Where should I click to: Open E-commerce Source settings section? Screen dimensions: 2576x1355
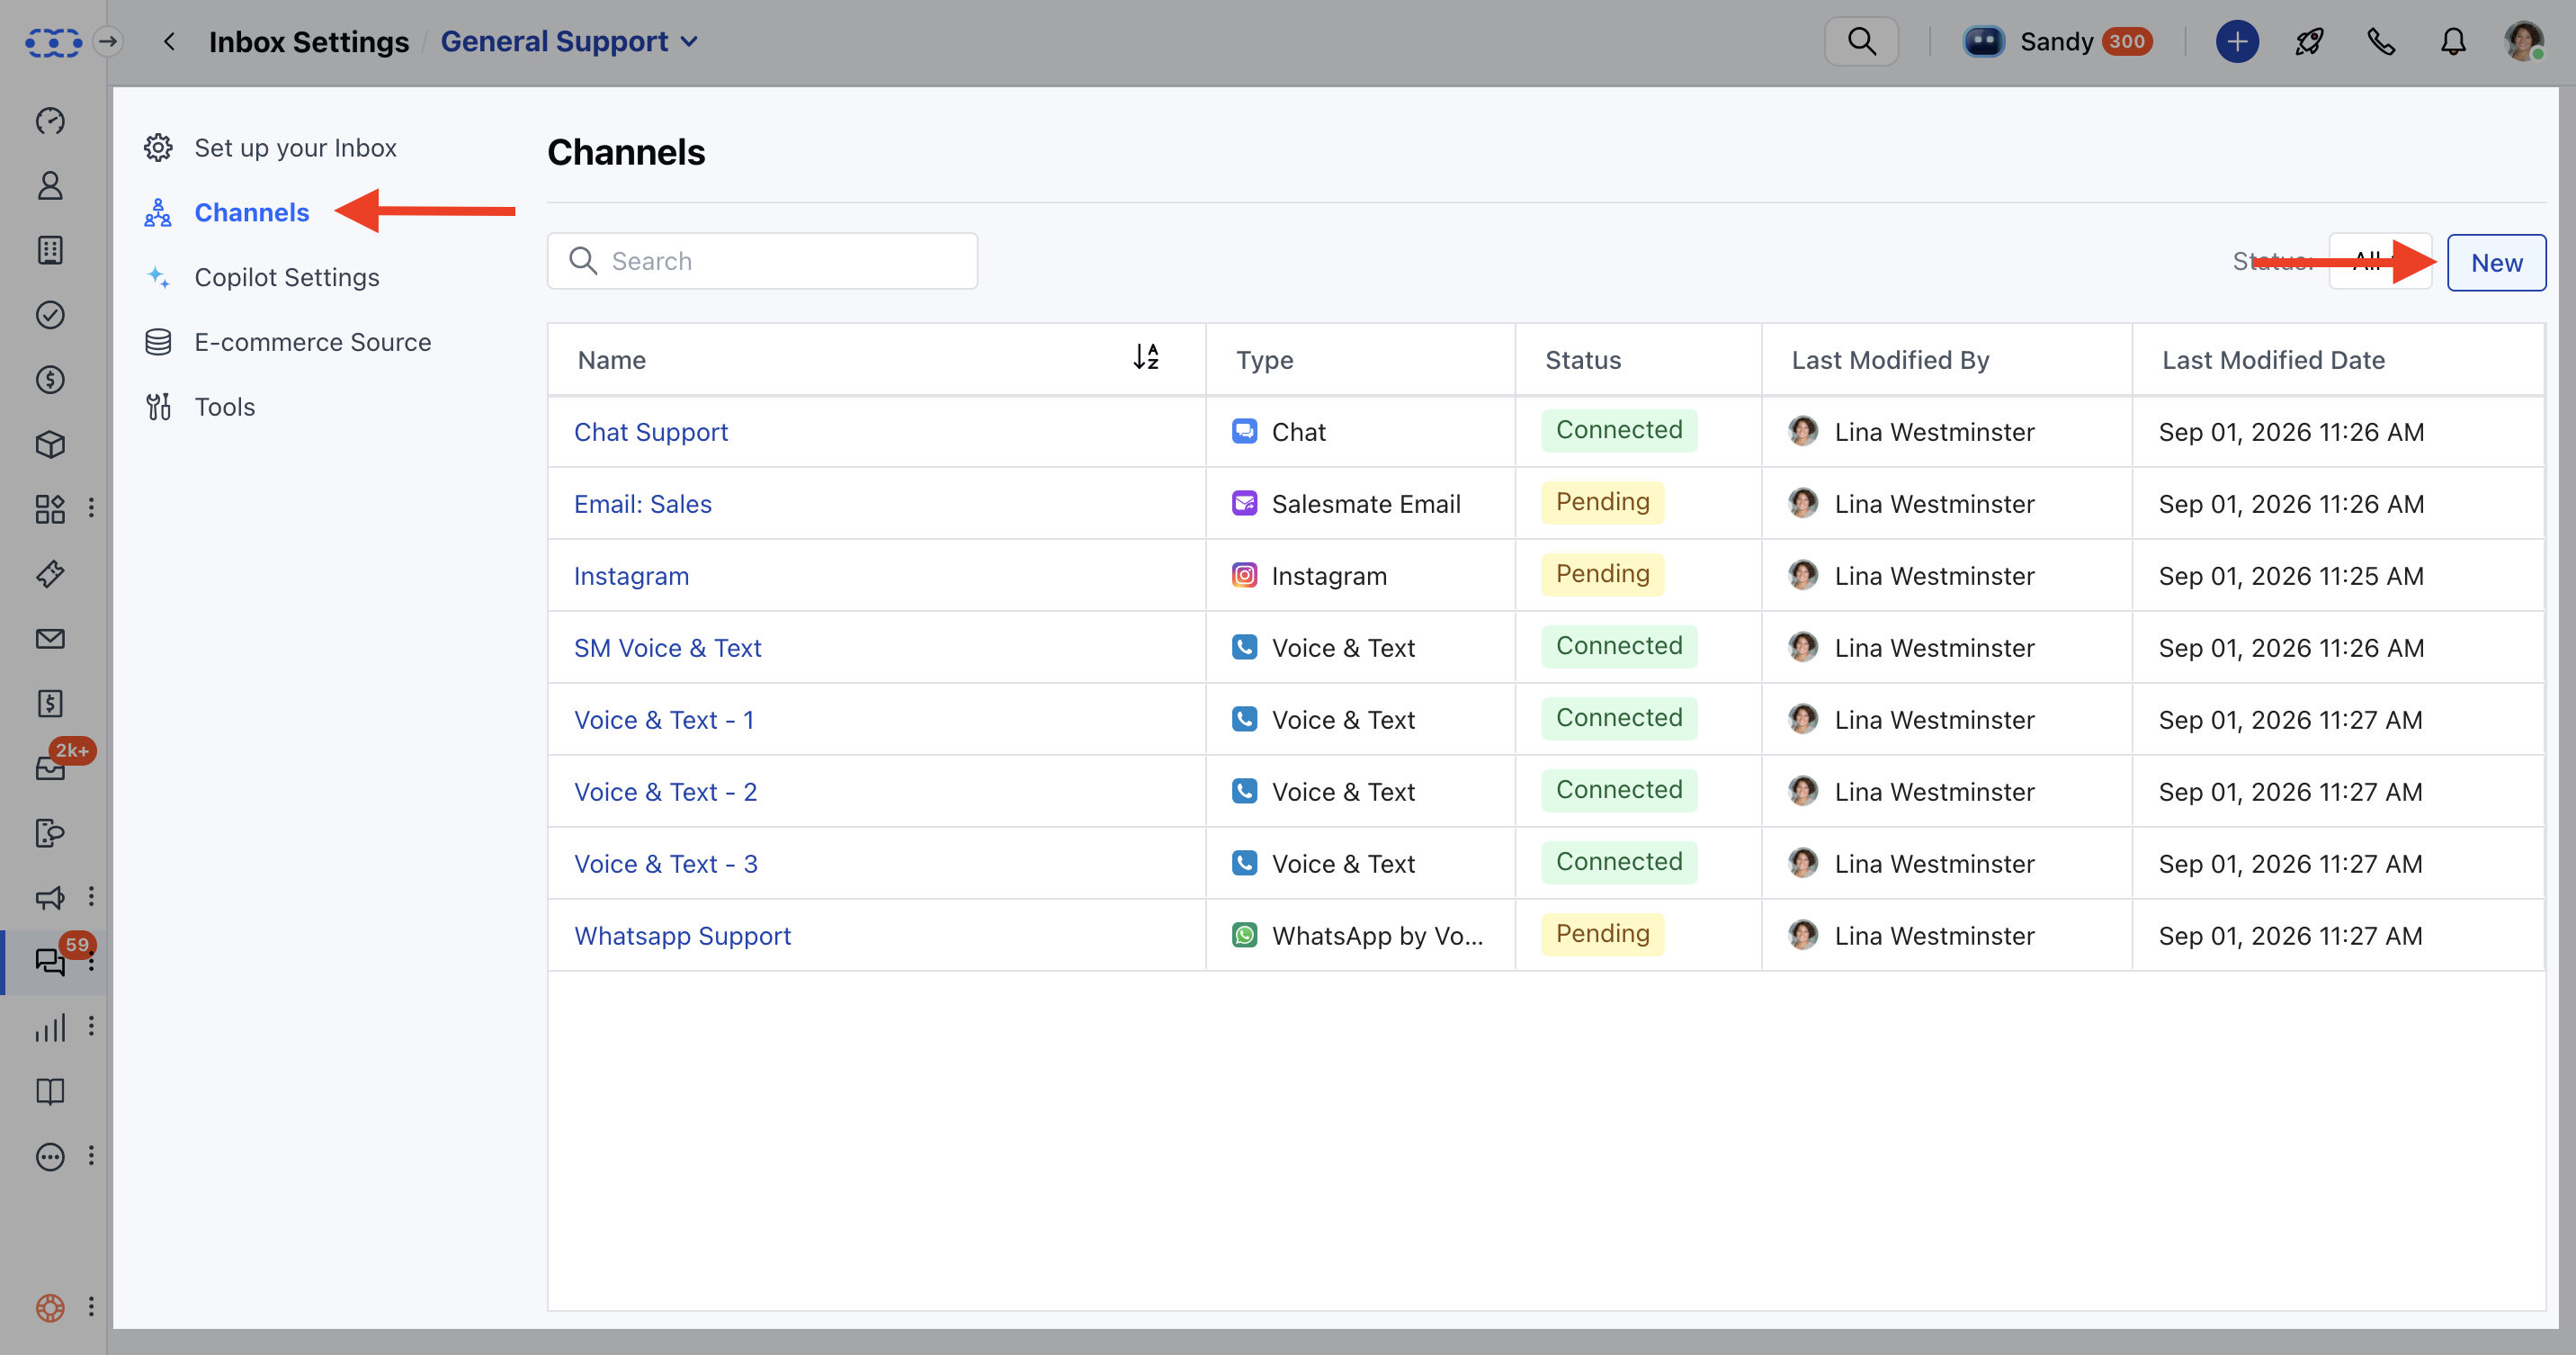[x=312, y=342]
